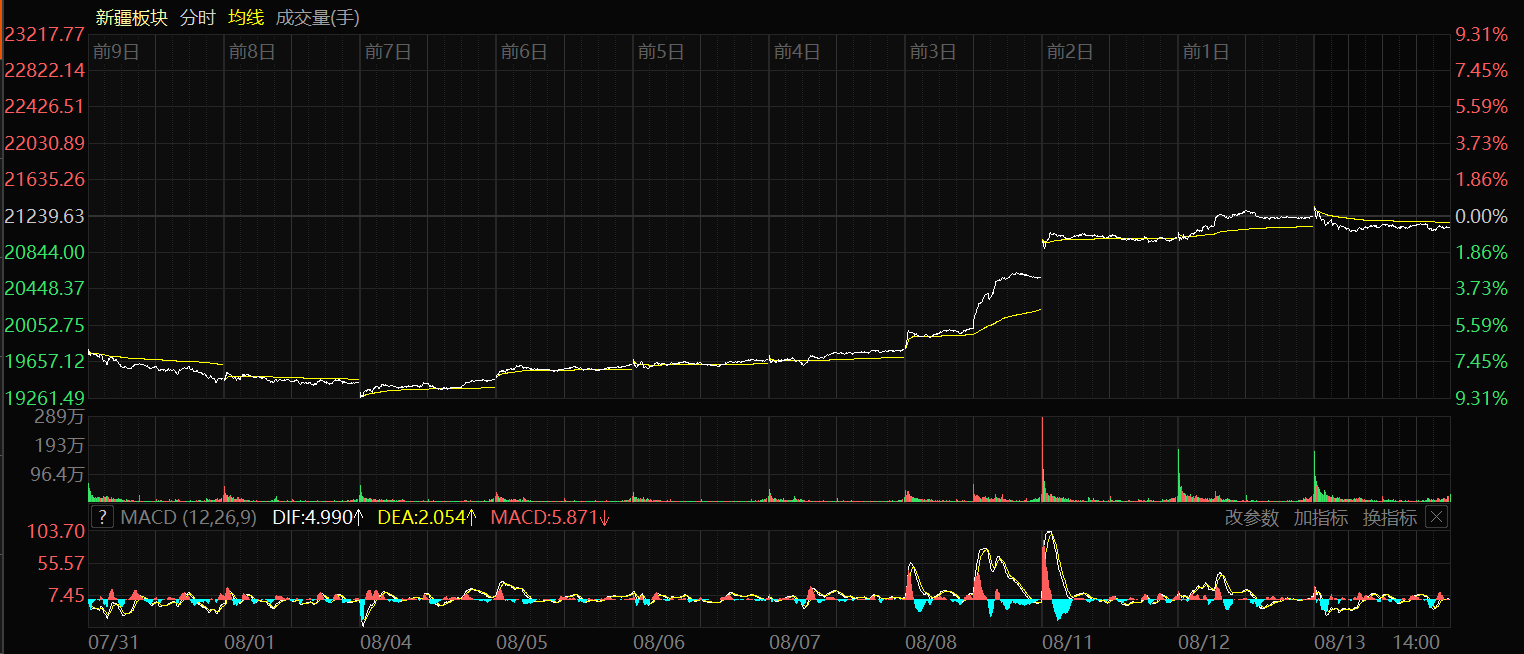This screenshot has height=654, width=1524.
Task: Click 加指标 to add an indicator
Action: point(1320,517)
